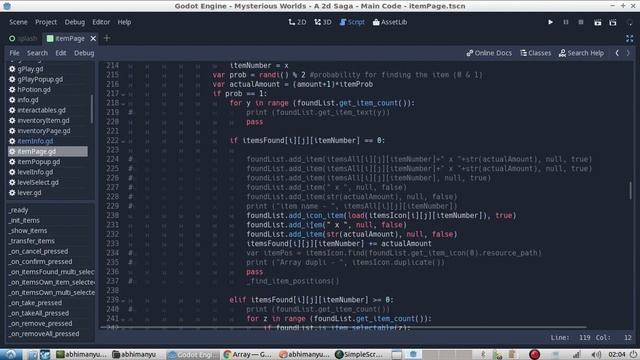Screen dimensions: 640x360
Task: Open the AssetLib workspace
Action: [390, 22]
